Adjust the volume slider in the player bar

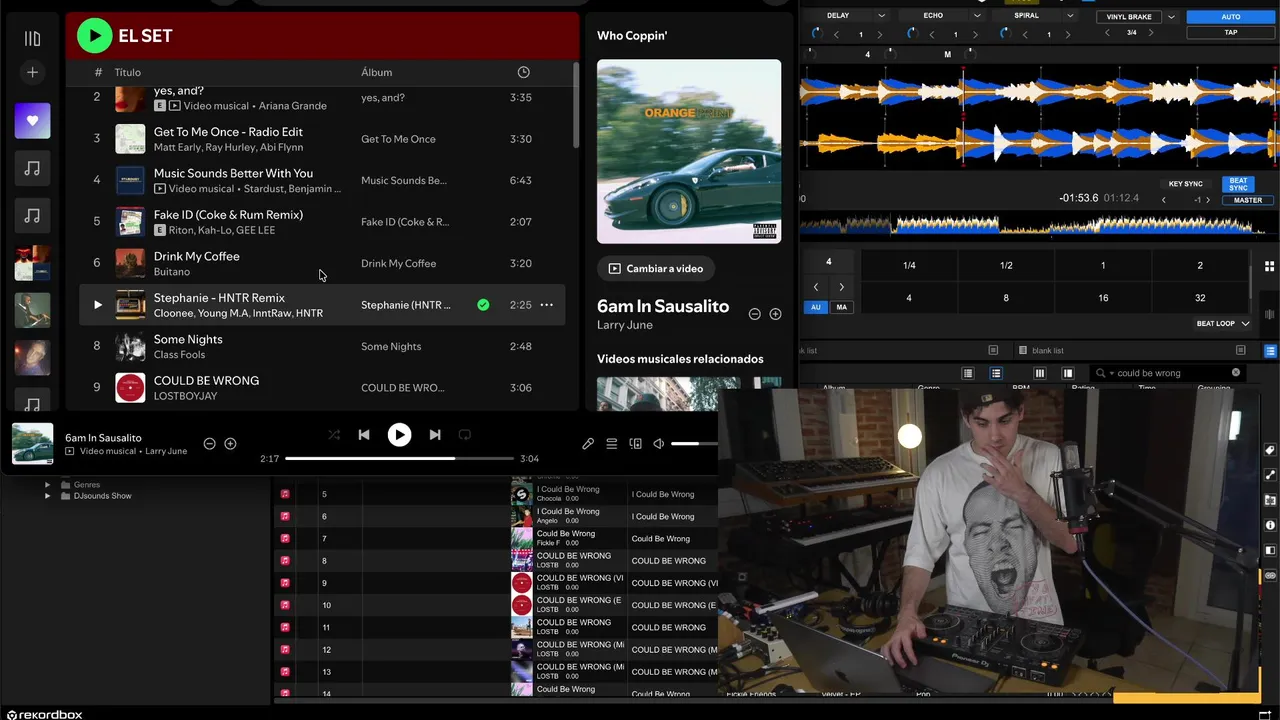694,443
